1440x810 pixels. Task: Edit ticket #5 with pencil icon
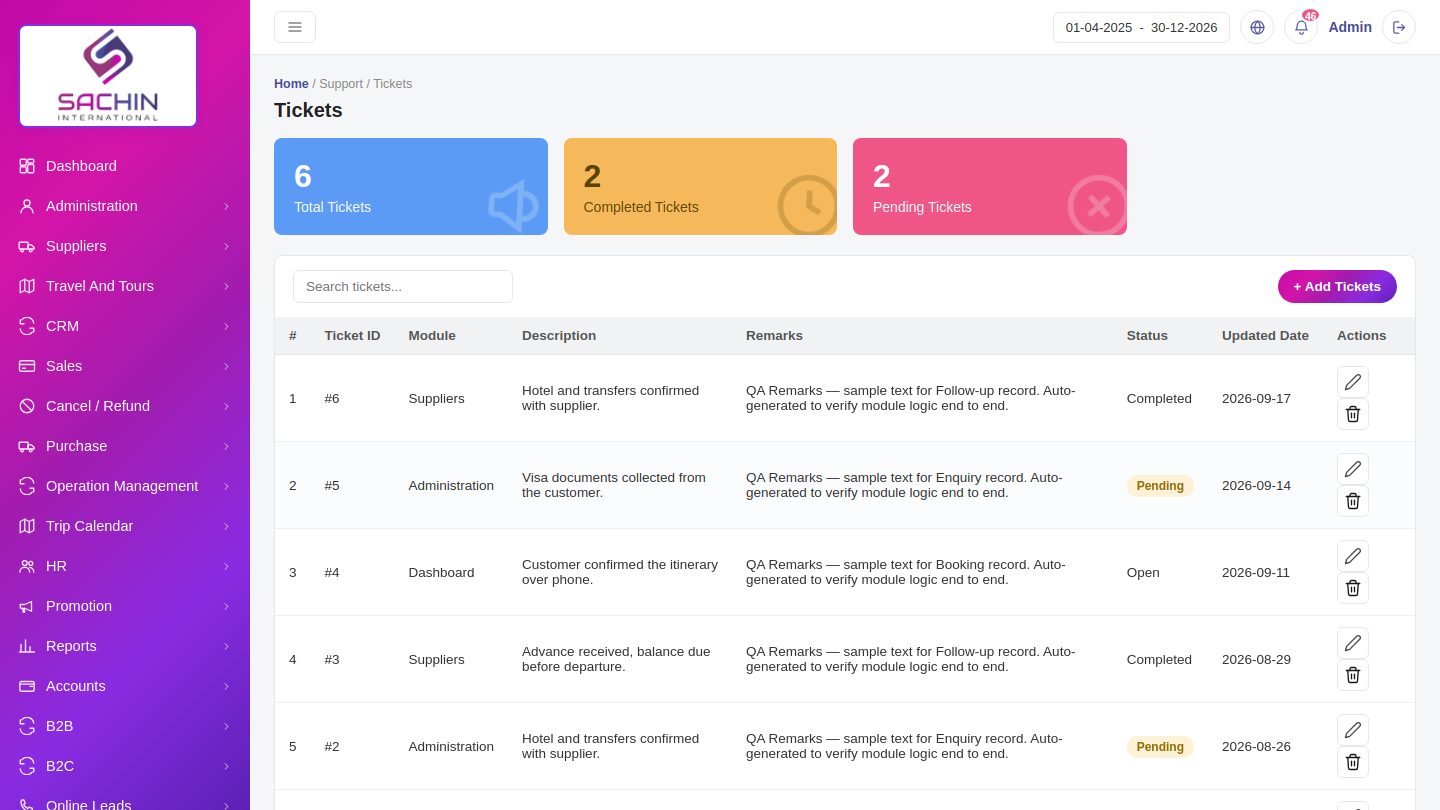(x=1353, y=469)
